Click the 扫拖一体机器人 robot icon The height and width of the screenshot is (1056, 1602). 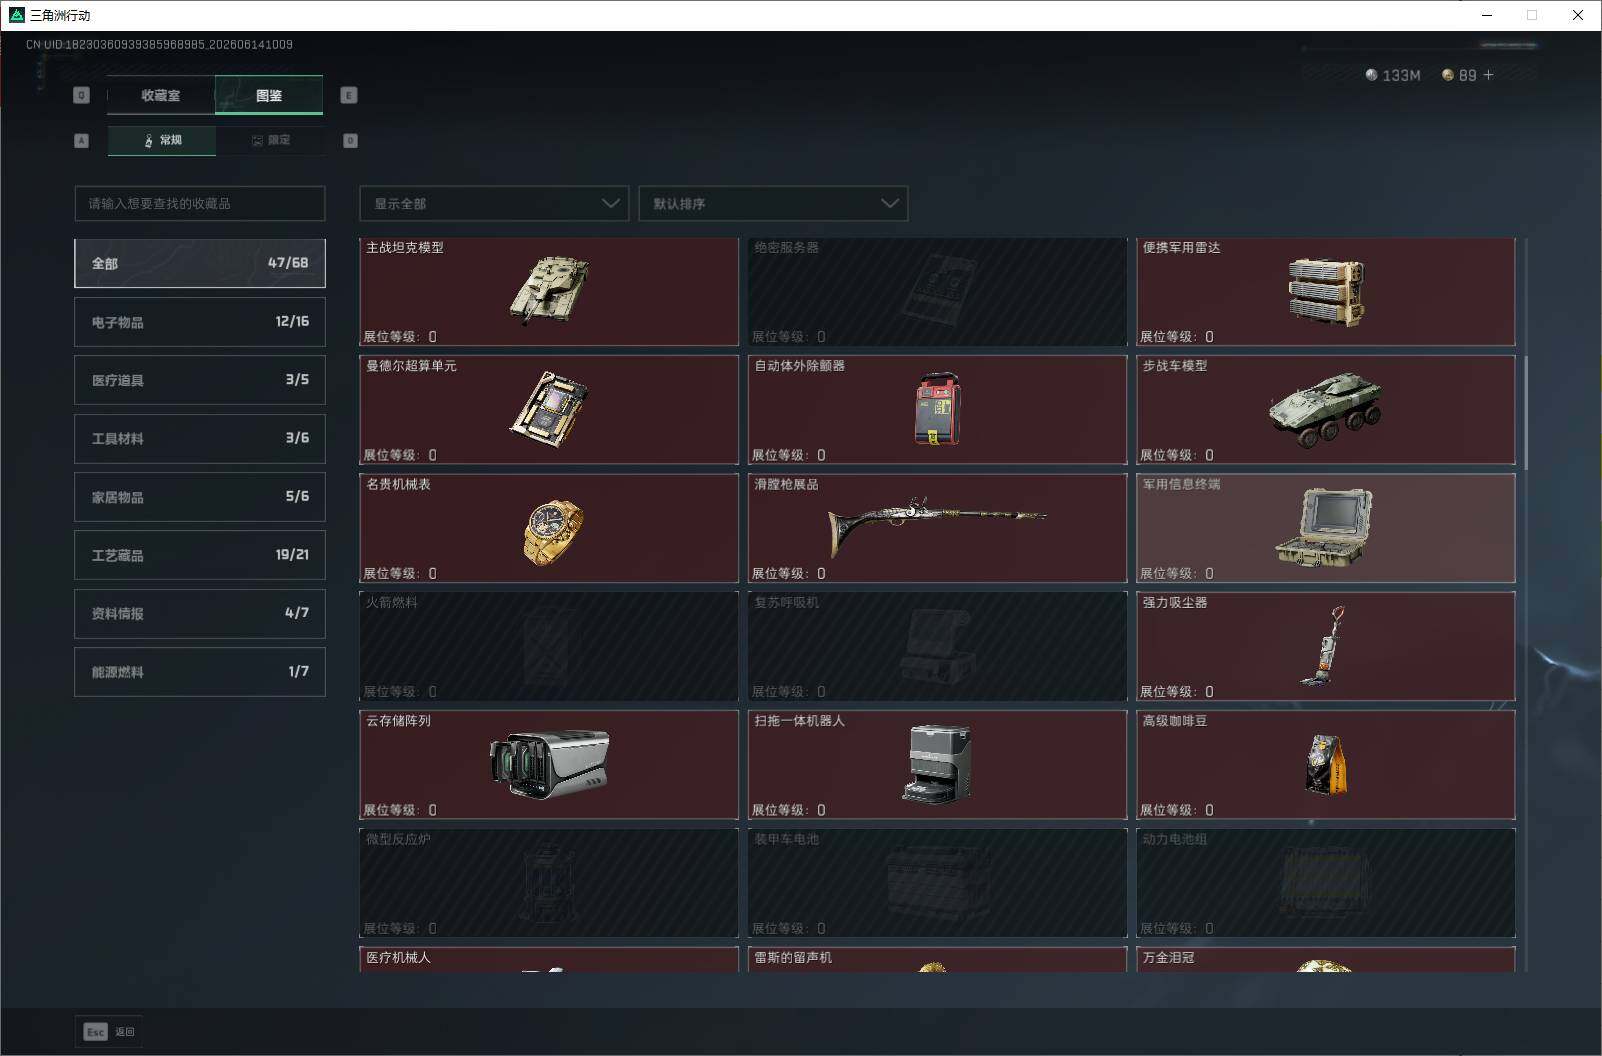coord(936,764)
